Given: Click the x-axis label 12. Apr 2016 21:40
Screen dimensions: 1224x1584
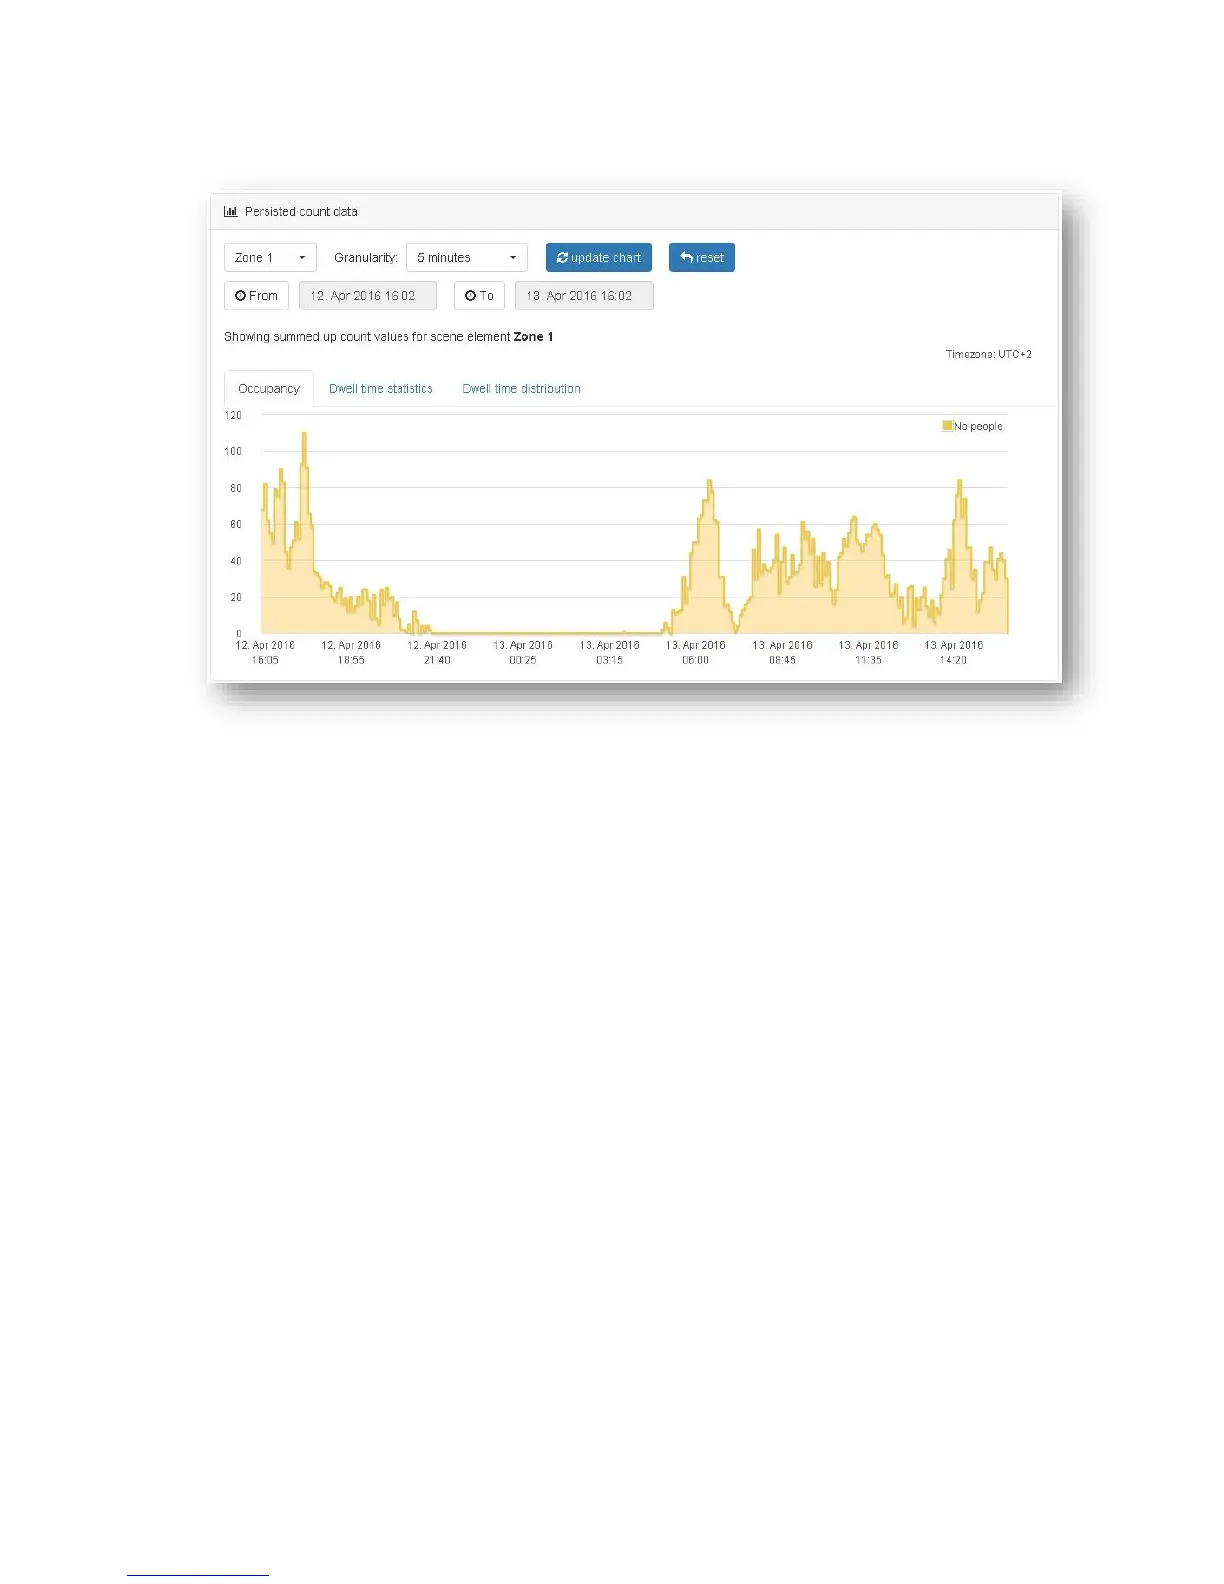Looking at the screenshot, I should (437, 653).
